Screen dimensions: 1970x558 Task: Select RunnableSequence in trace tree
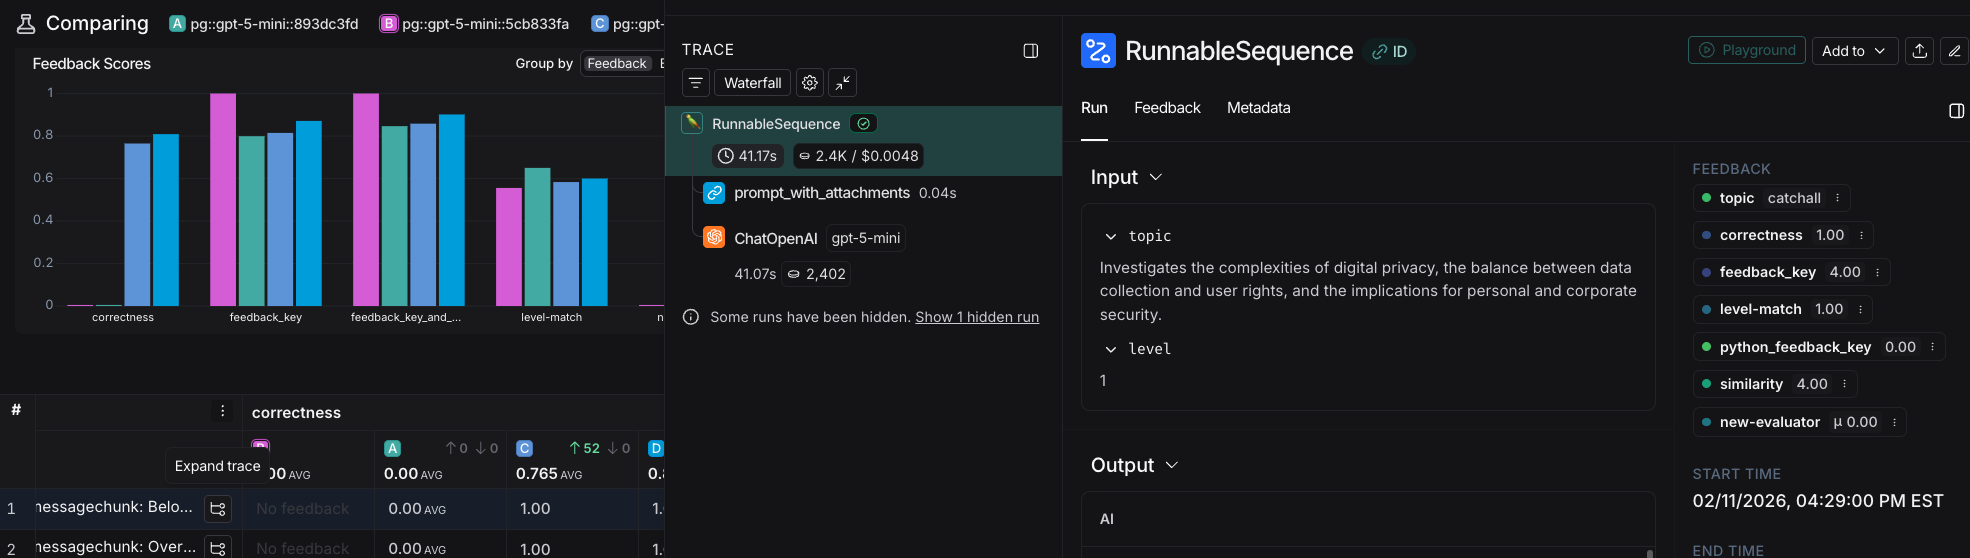tap(863, 141)
